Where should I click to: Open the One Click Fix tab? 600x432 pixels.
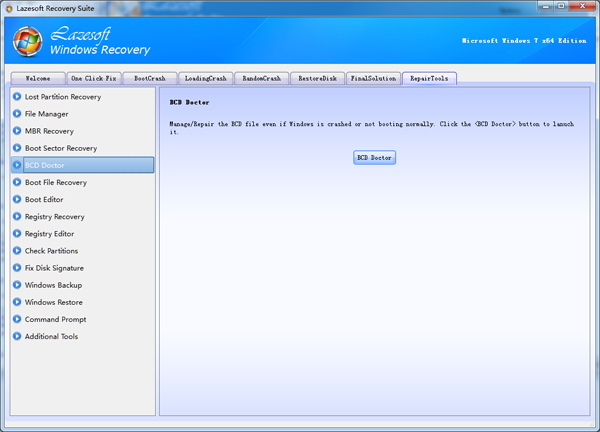click(94, 78)
